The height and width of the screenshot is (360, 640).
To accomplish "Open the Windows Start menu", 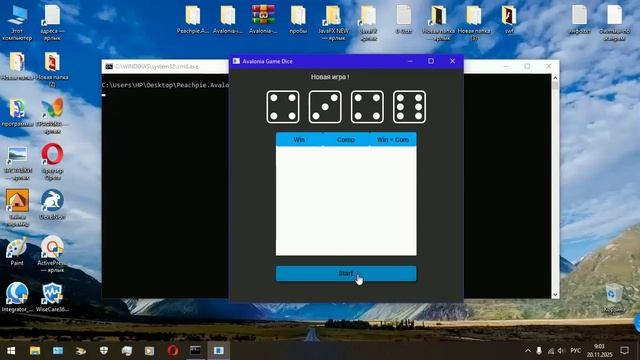I will [11, 351].
